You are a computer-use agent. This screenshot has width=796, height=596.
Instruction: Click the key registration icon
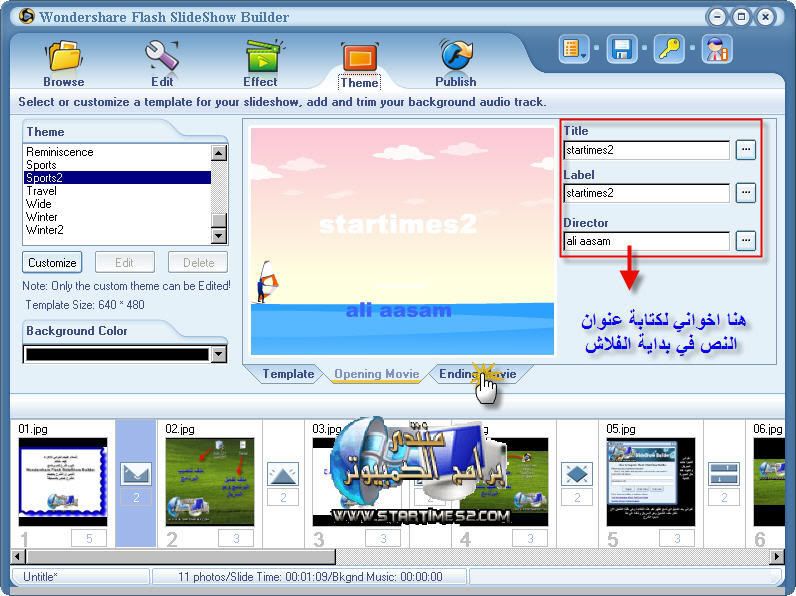669,49
